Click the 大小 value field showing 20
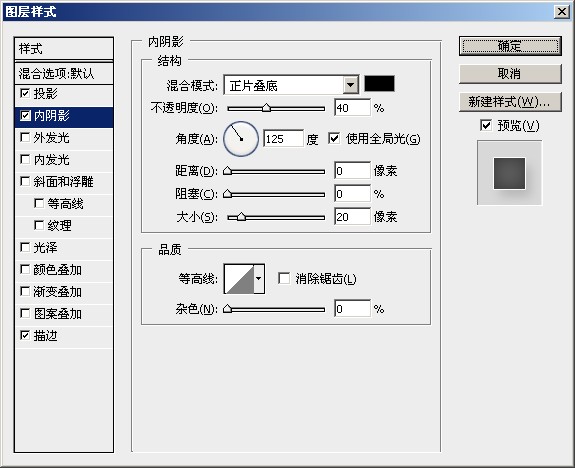This screenshot has width=575, height=468. 352,217
